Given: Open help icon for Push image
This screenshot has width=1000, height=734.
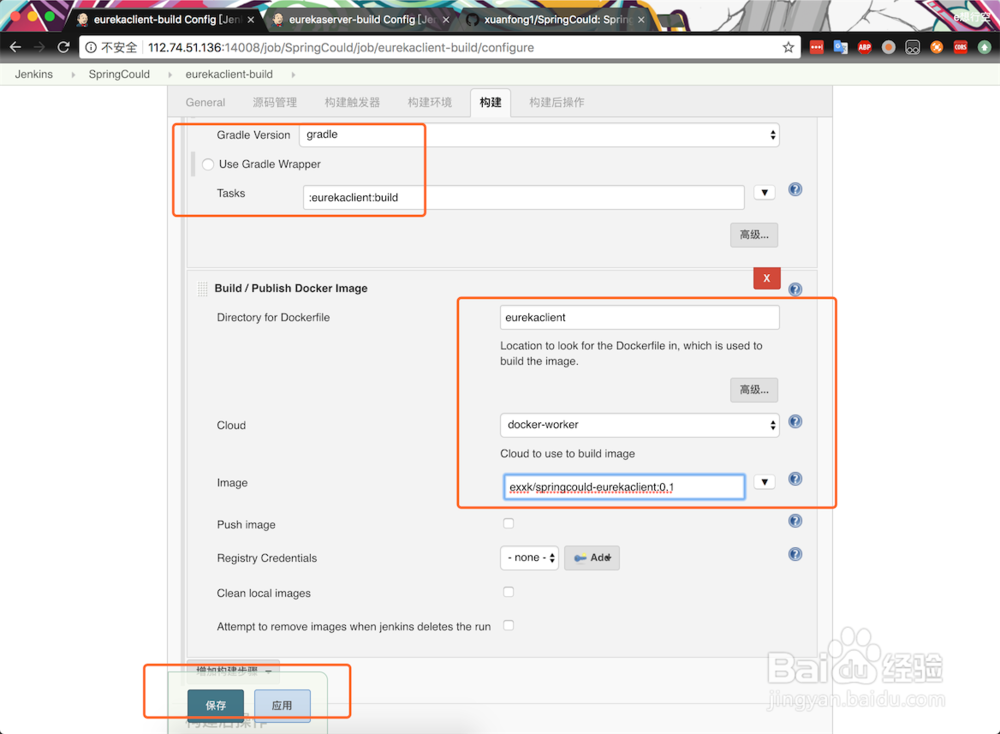Looking at the screenshot, I should tap(795, 521).
